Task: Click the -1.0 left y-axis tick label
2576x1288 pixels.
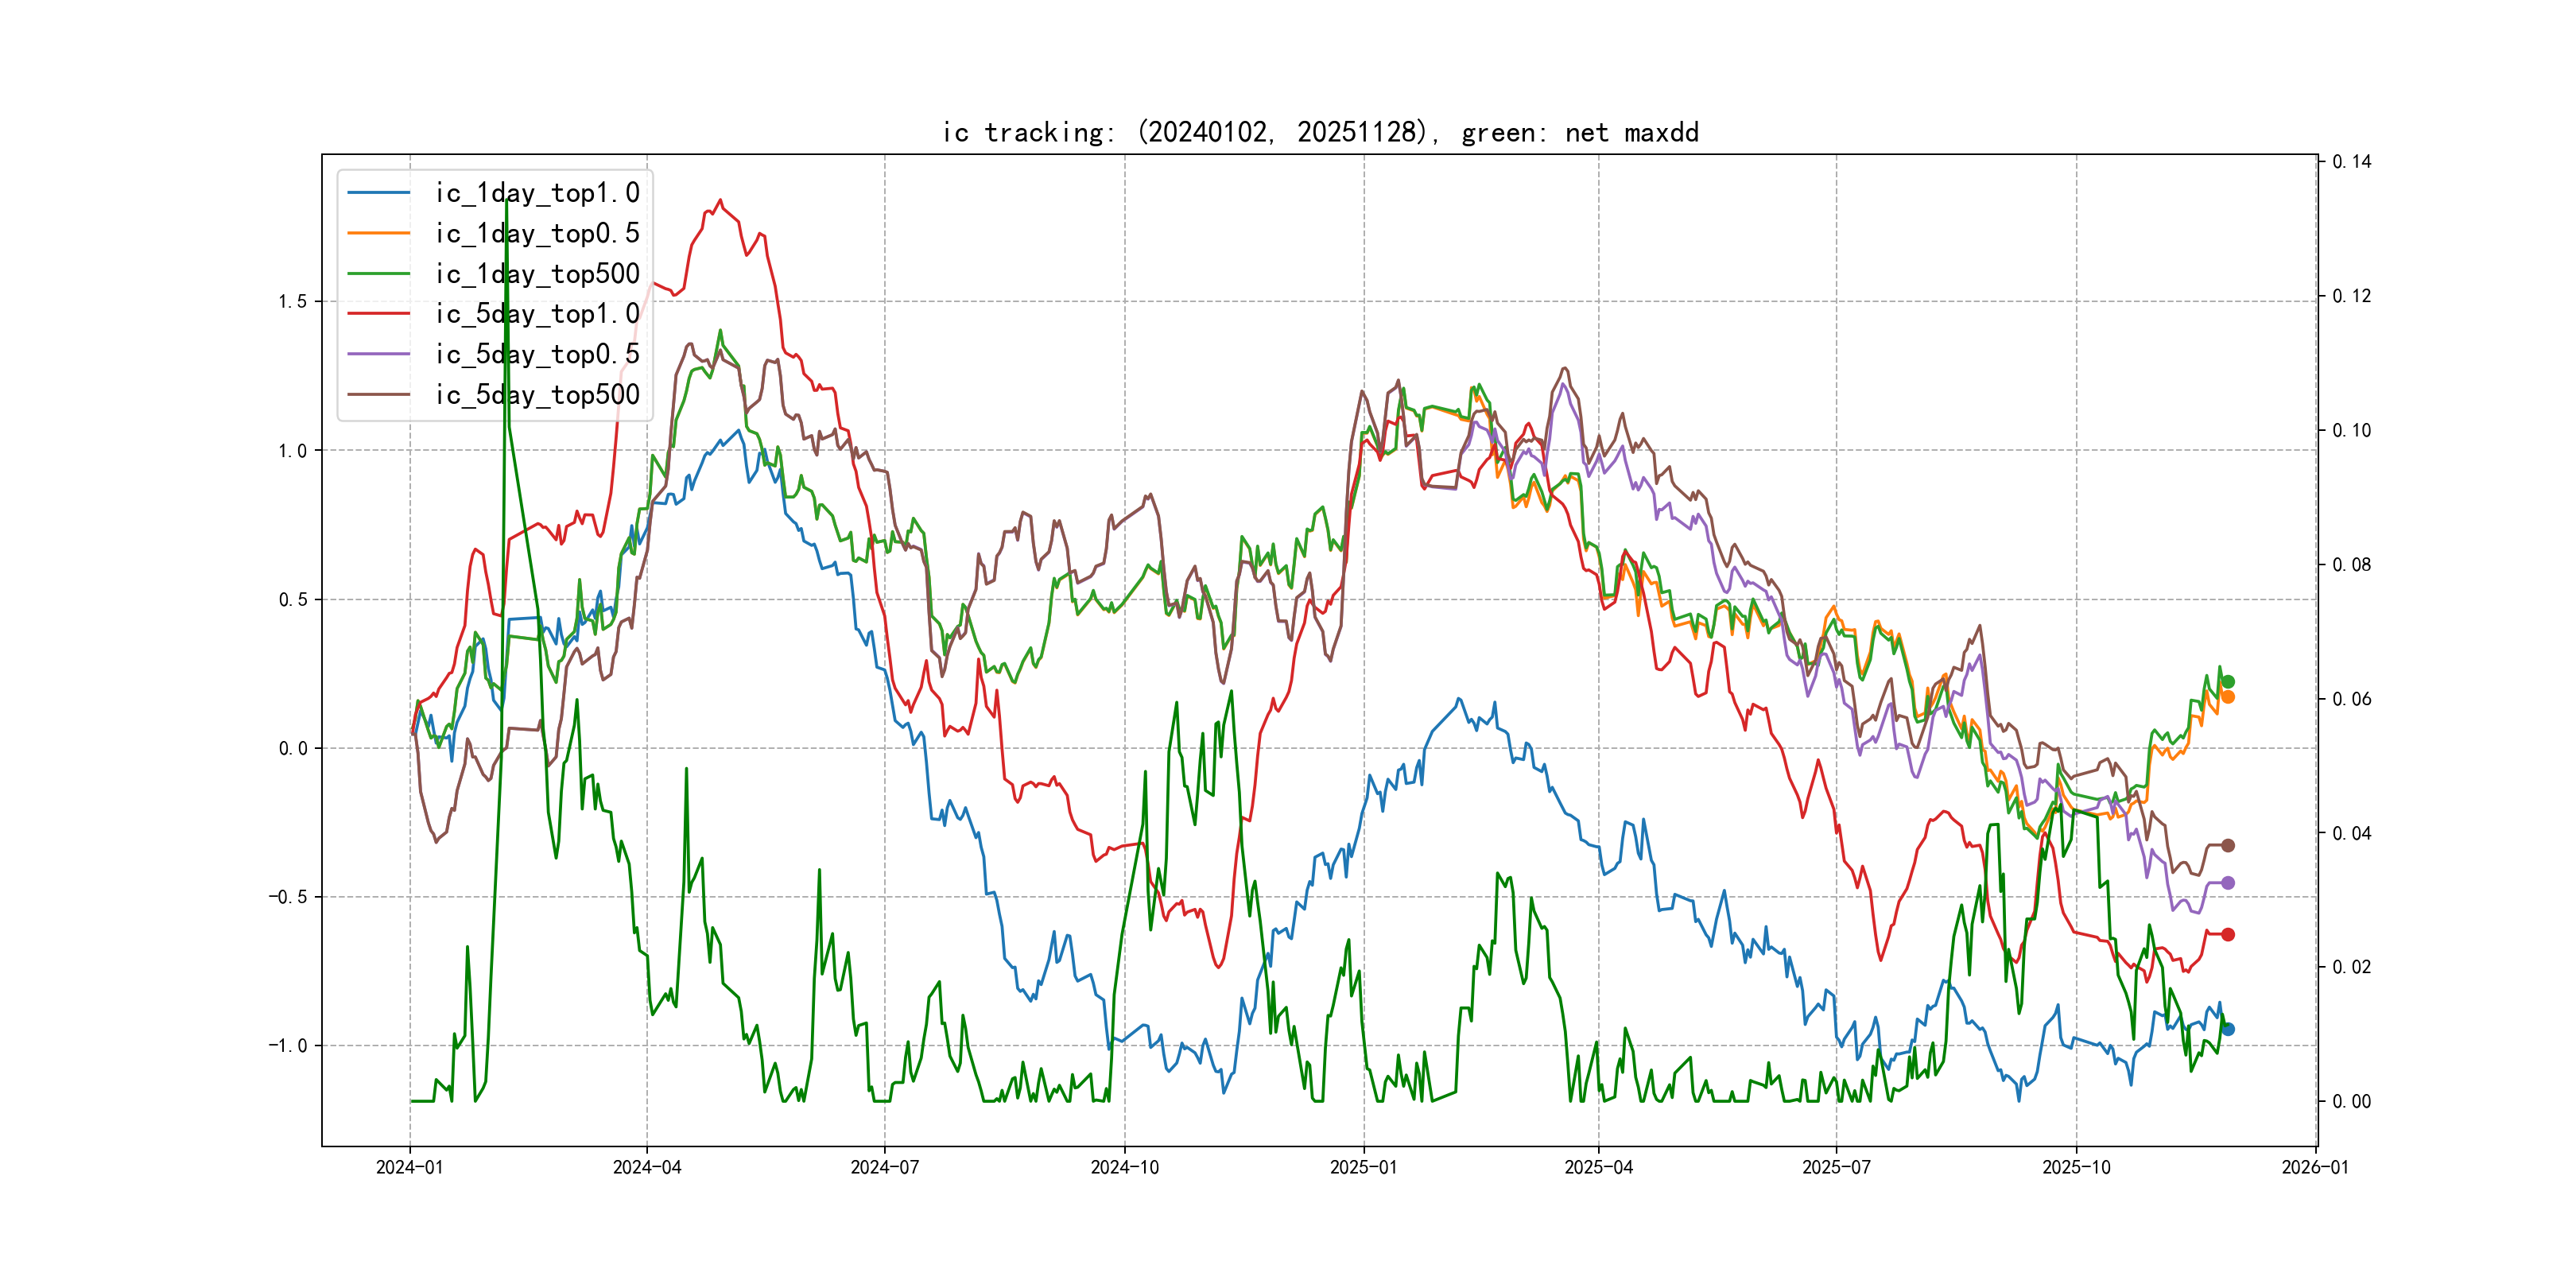Action: (x=287, y=1046)
